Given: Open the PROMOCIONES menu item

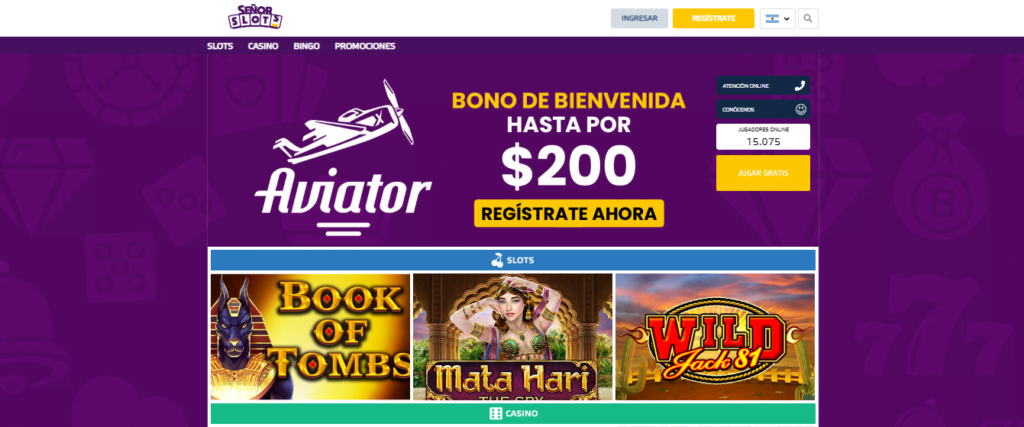Looking at the screenshot, I should tap(365, 46).
